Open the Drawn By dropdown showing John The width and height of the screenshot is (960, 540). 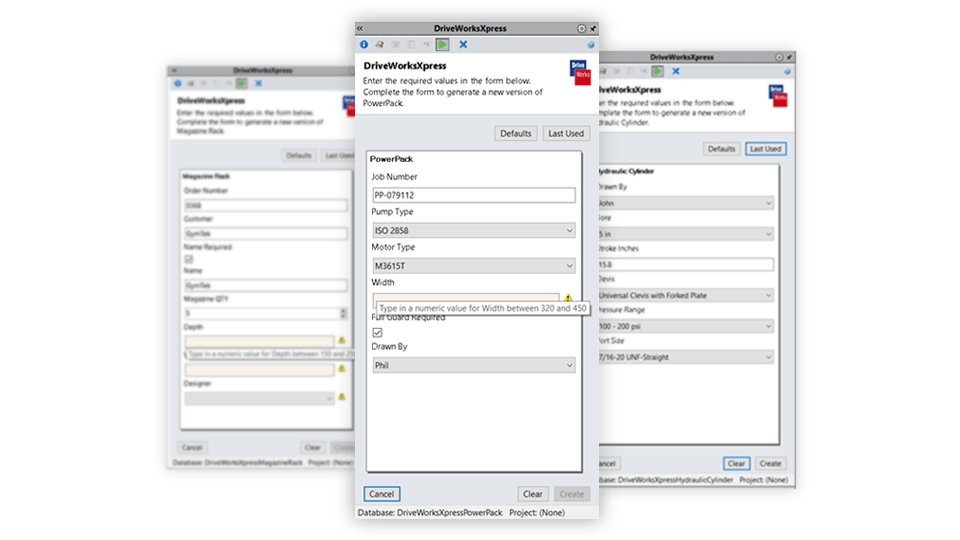point(686,203)
